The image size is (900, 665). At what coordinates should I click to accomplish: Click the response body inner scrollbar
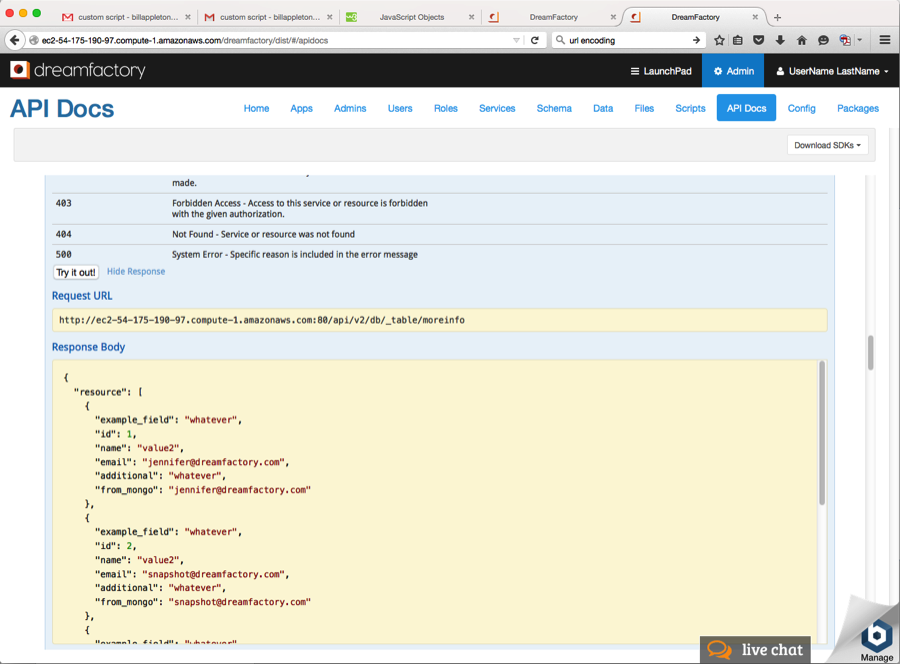point(821,433)
